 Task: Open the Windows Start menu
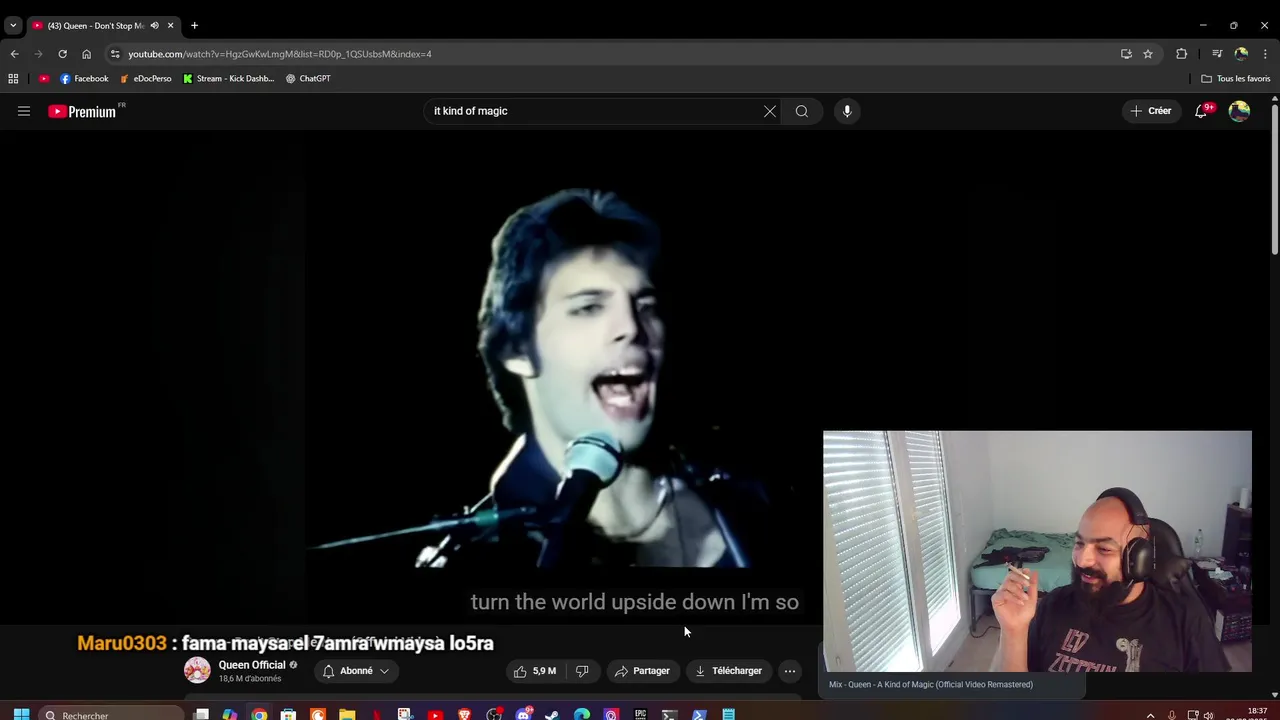click(21, 714)
